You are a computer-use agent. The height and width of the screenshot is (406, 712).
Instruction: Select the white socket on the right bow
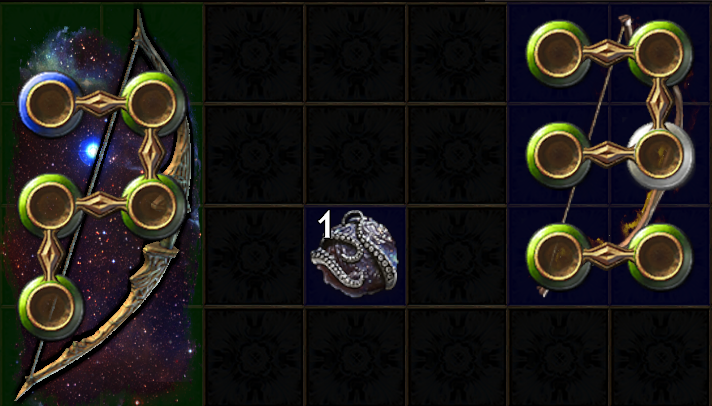coord(660,155)
